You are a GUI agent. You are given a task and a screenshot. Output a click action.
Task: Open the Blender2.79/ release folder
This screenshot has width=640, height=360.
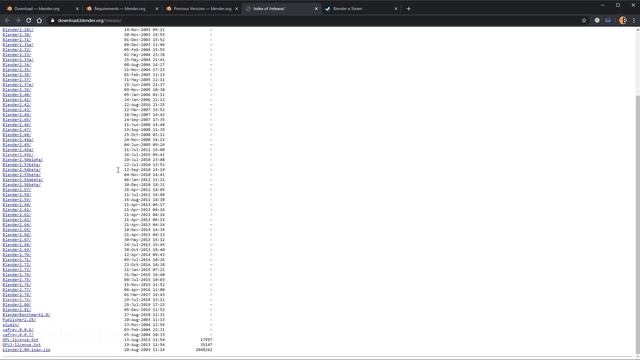tap(17, 300)
